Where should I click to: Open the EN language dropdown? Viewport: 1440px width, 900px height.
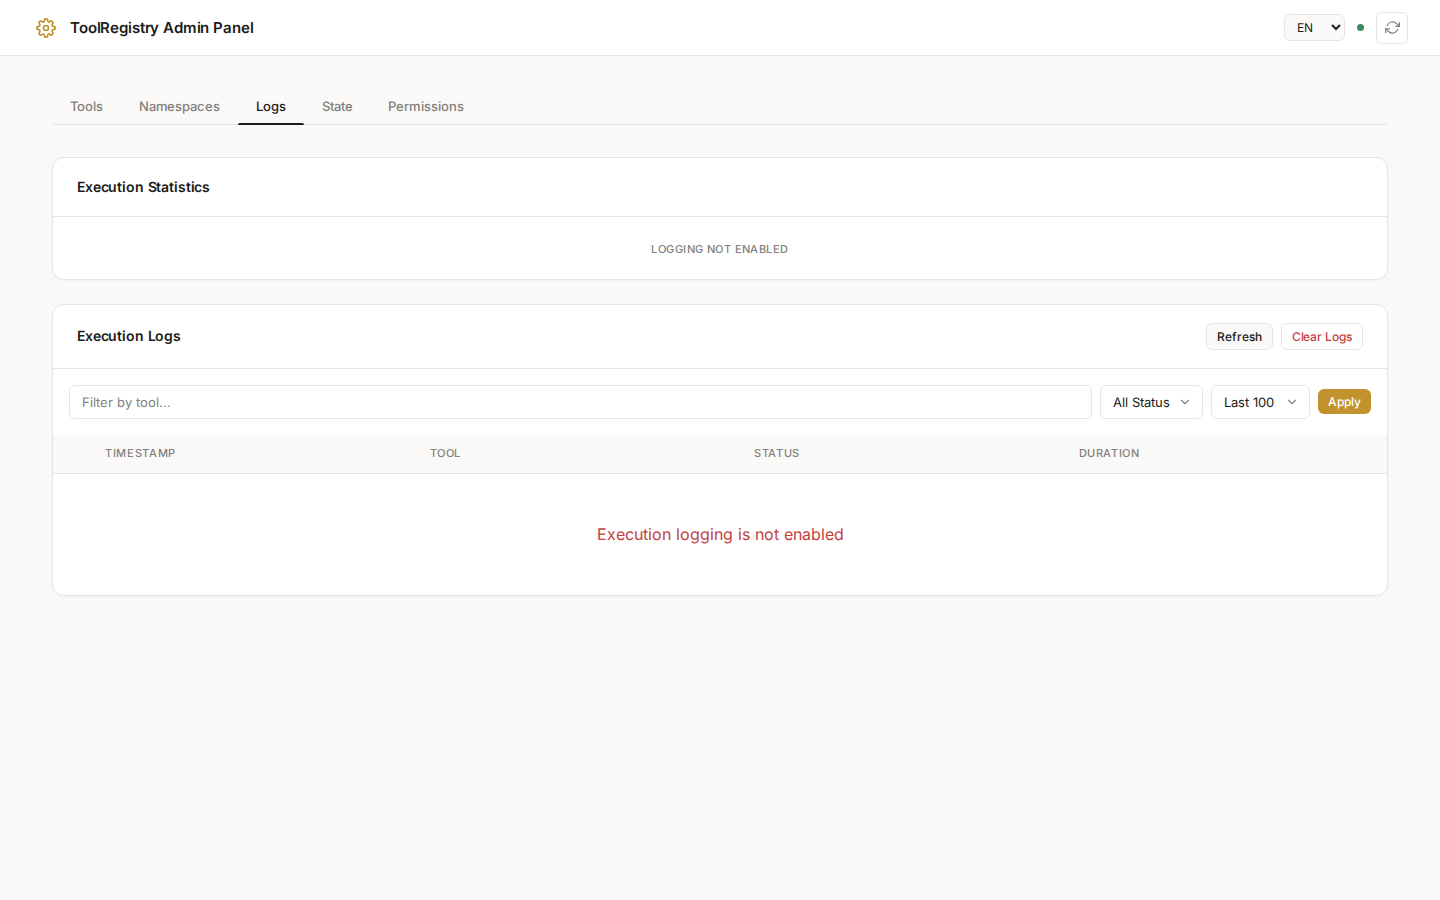1314,28
